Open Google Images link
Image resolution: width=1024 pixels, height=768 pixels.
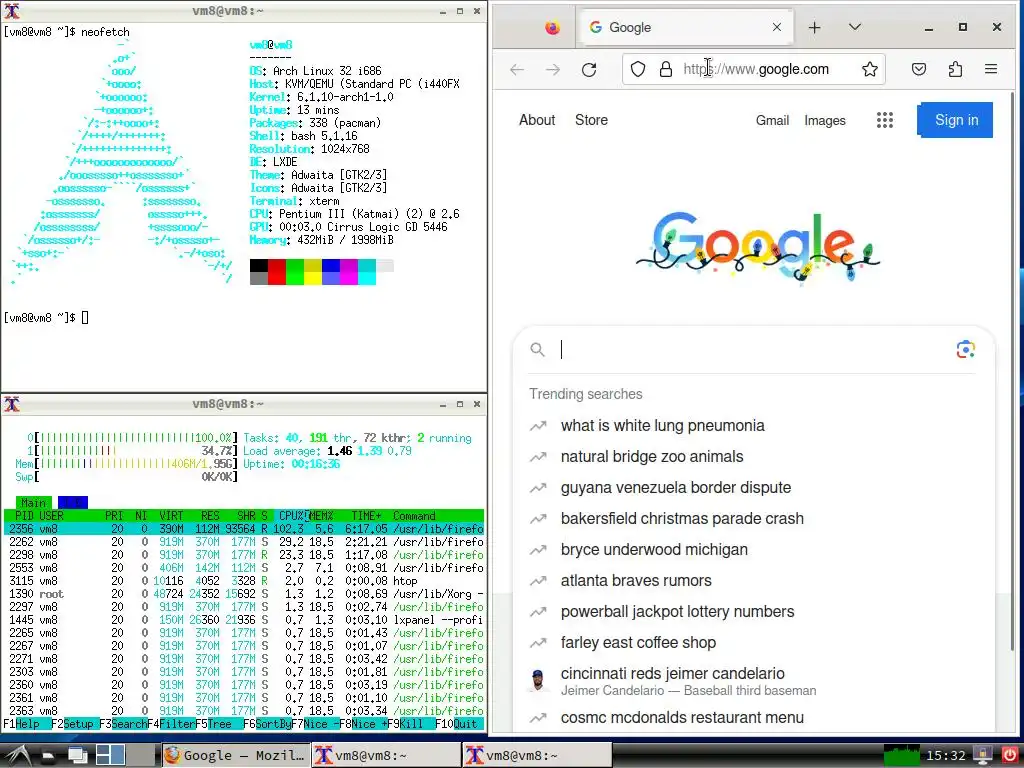pos(825,120)
